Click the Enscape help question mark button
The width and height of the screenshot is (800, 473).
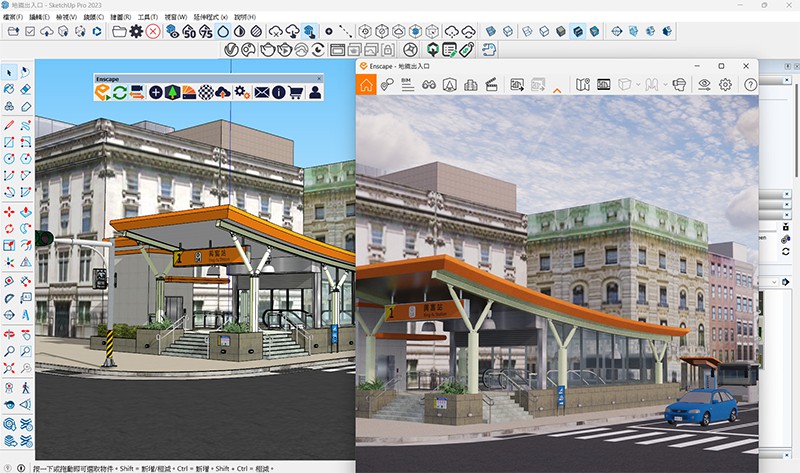(x=750, y=85)
